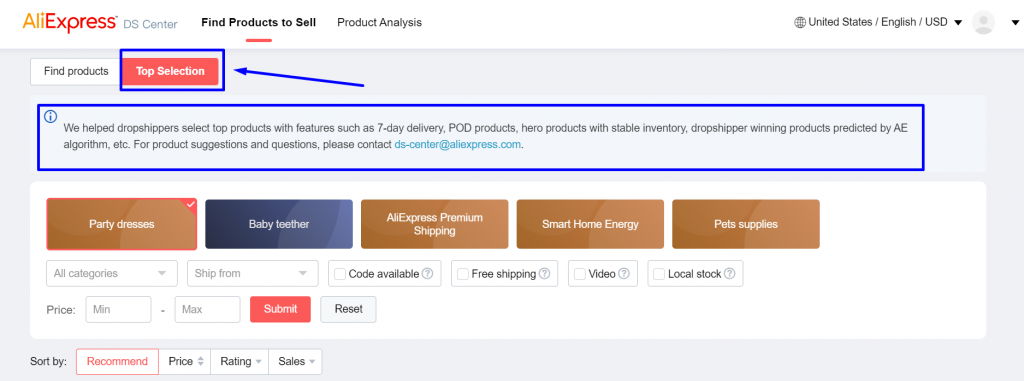Image resolution: width=1024 pixels, height=381 pixels.
Task: Open the ds-center@aliexpress.com email link
Action: point(457,144)
